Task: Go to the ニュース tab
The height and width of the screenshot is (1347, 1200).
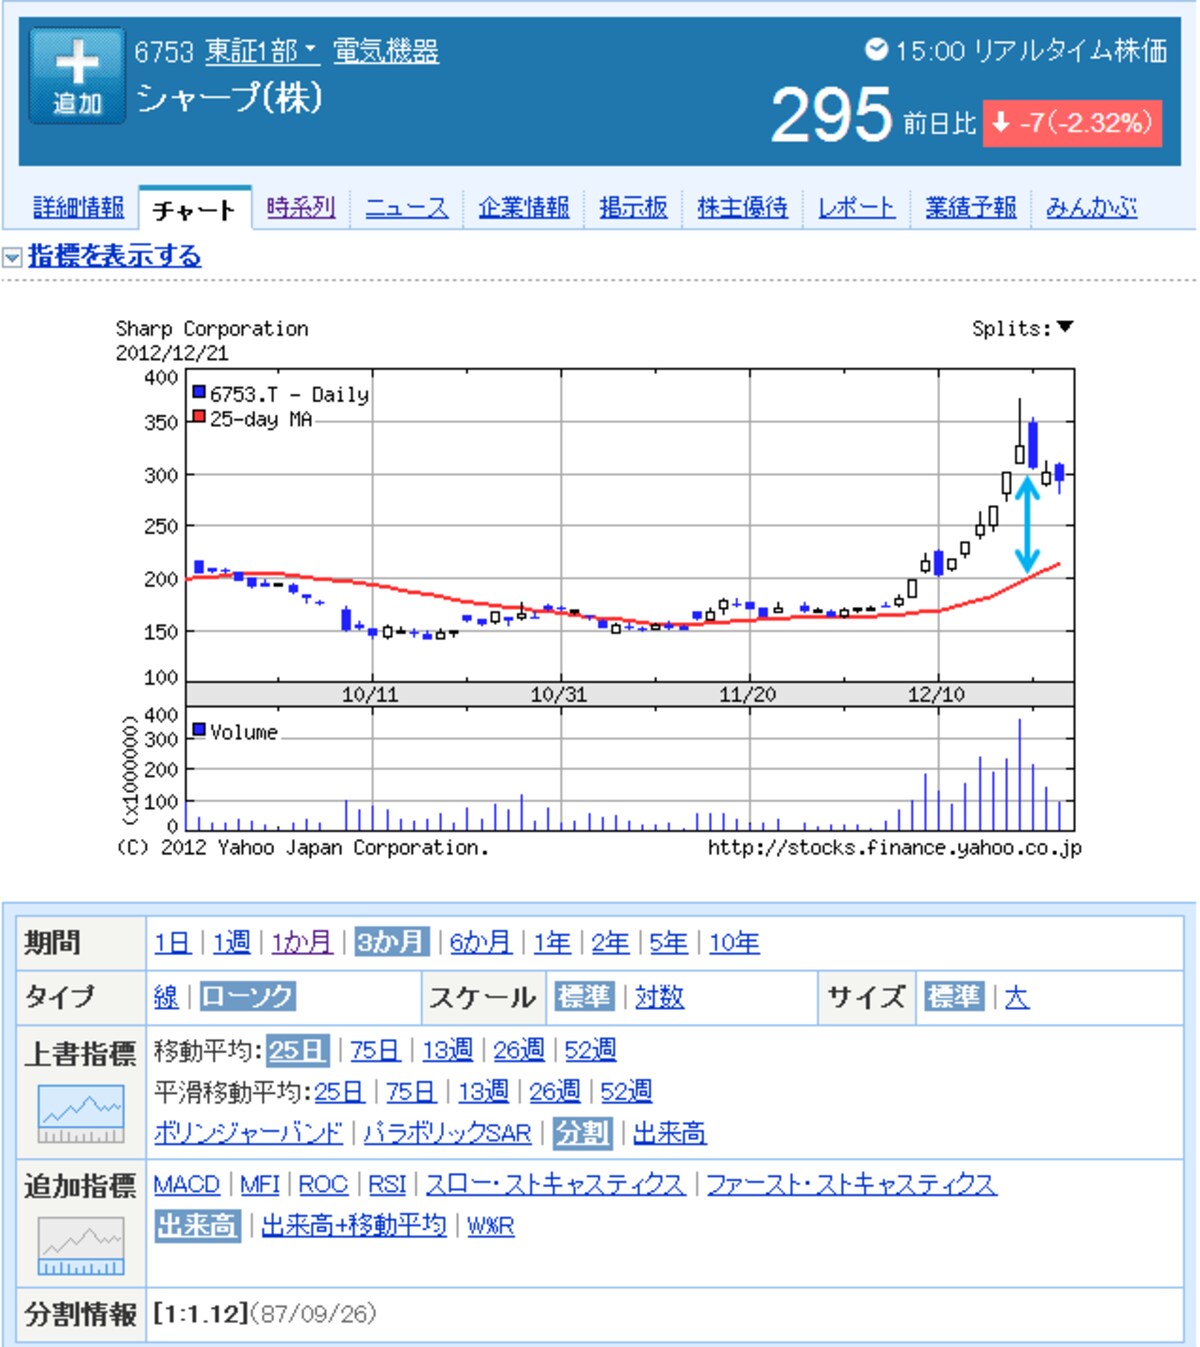Action: [x=407, y=208]
